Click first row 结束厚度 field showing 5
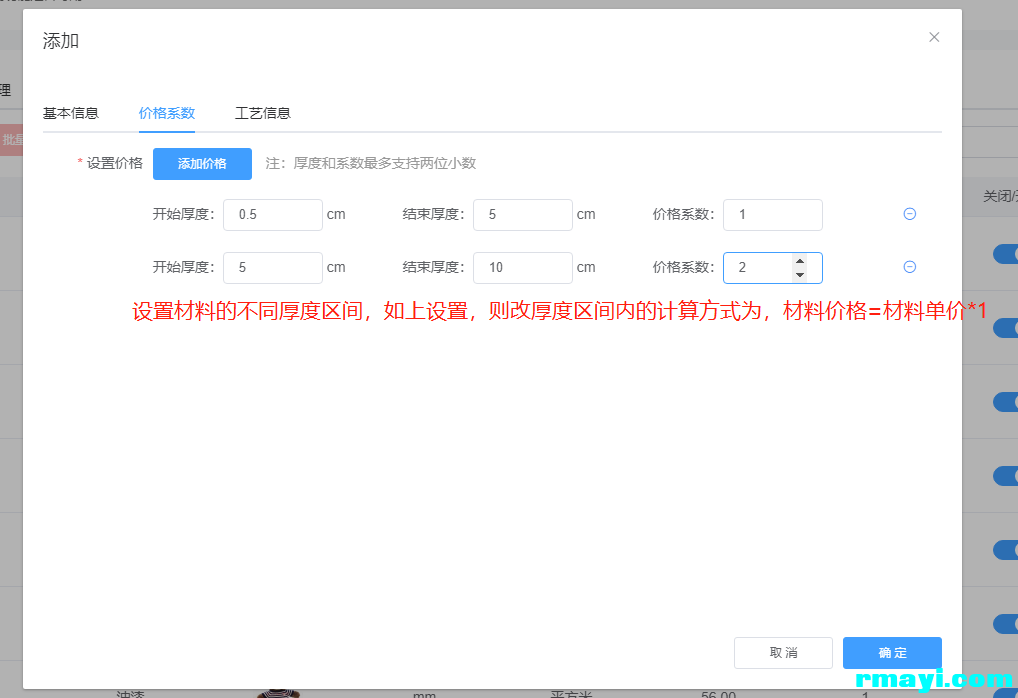 (x=522, y=215)
